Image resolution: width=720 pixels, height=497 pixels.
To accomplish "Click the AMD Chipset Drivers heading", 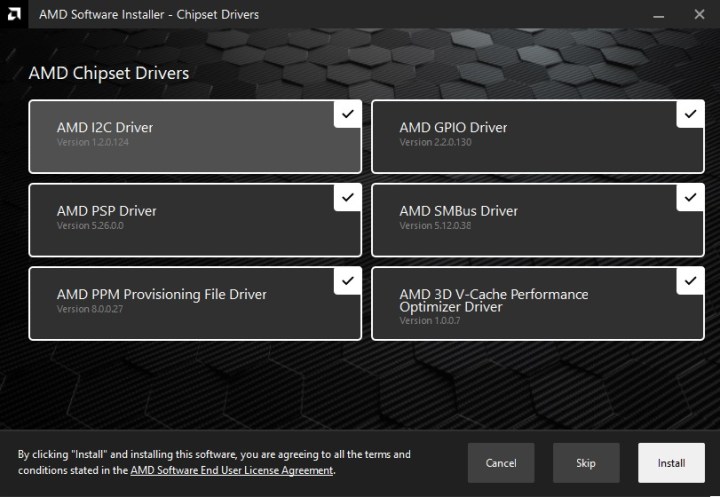I will tap(108, 73).
